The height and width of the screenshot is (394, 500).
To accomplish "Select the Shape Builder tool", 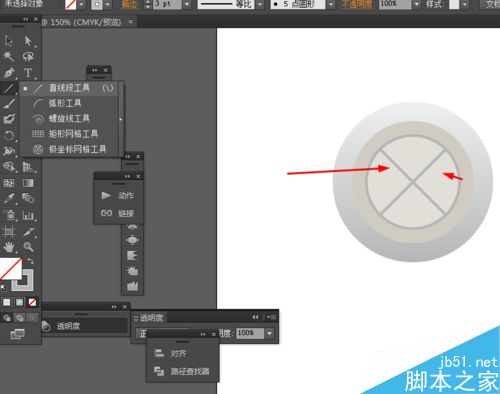I will tap(9, 167).
